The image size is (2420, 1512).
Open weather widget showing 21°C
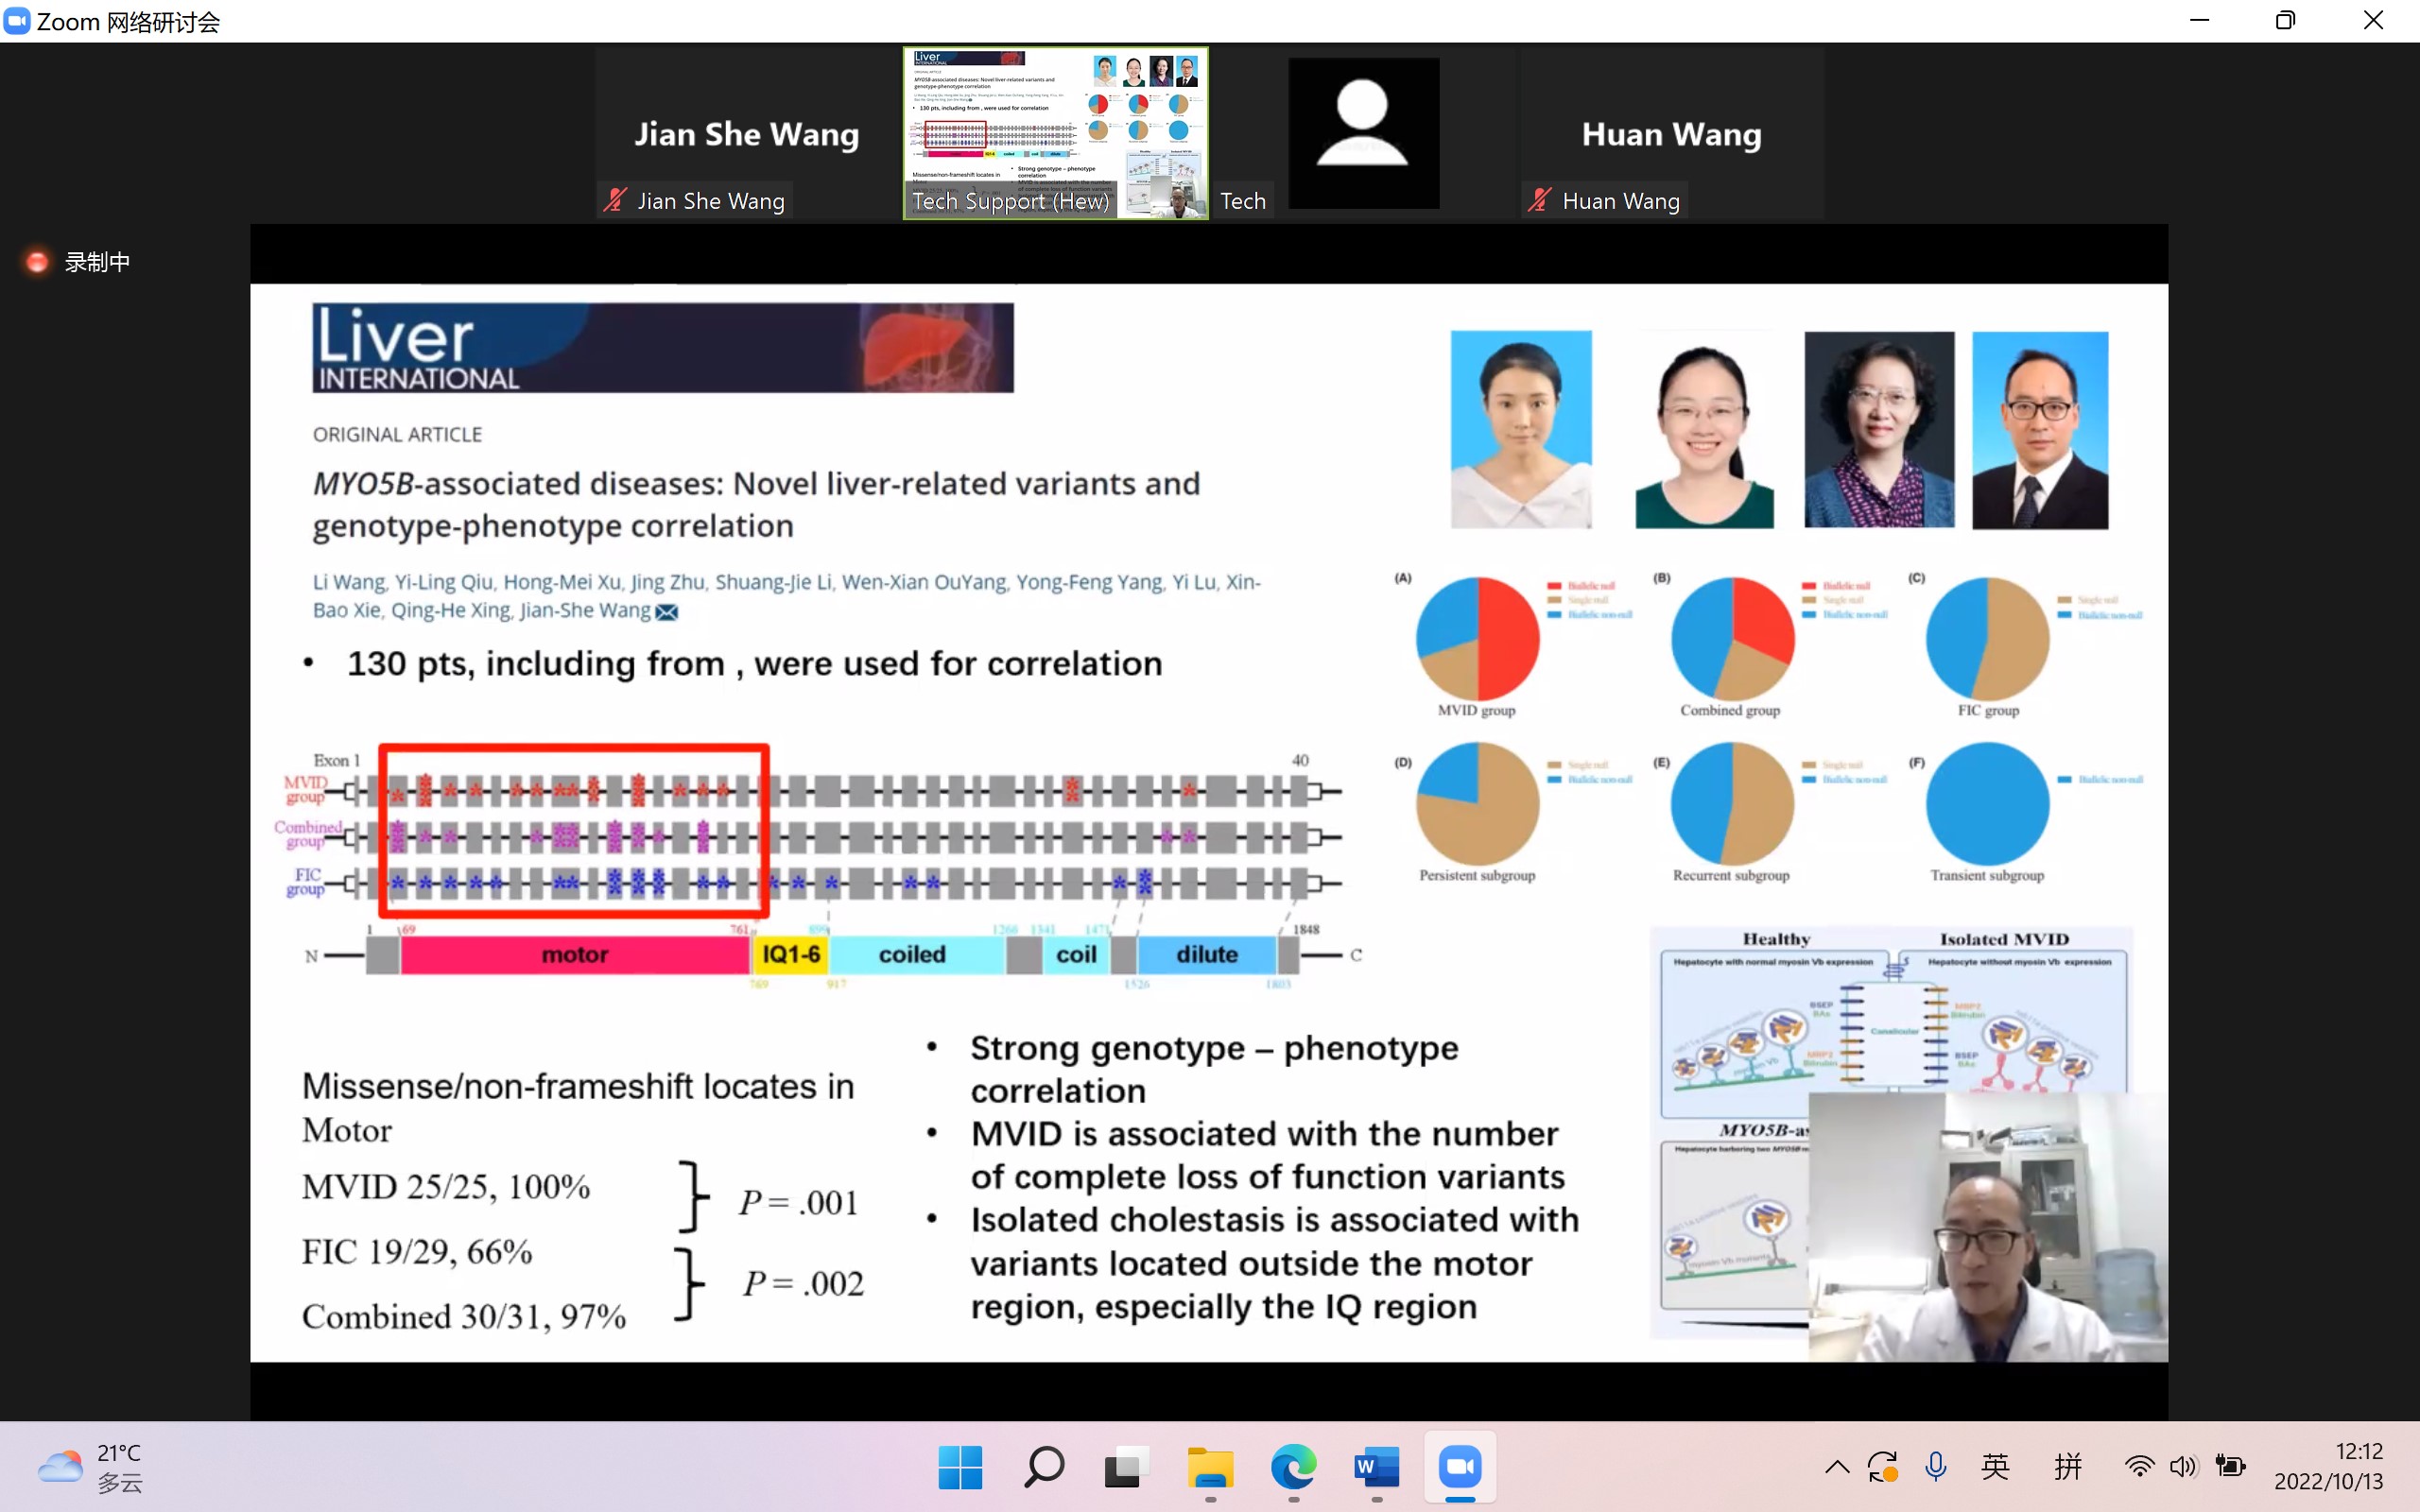point(92,1467)
